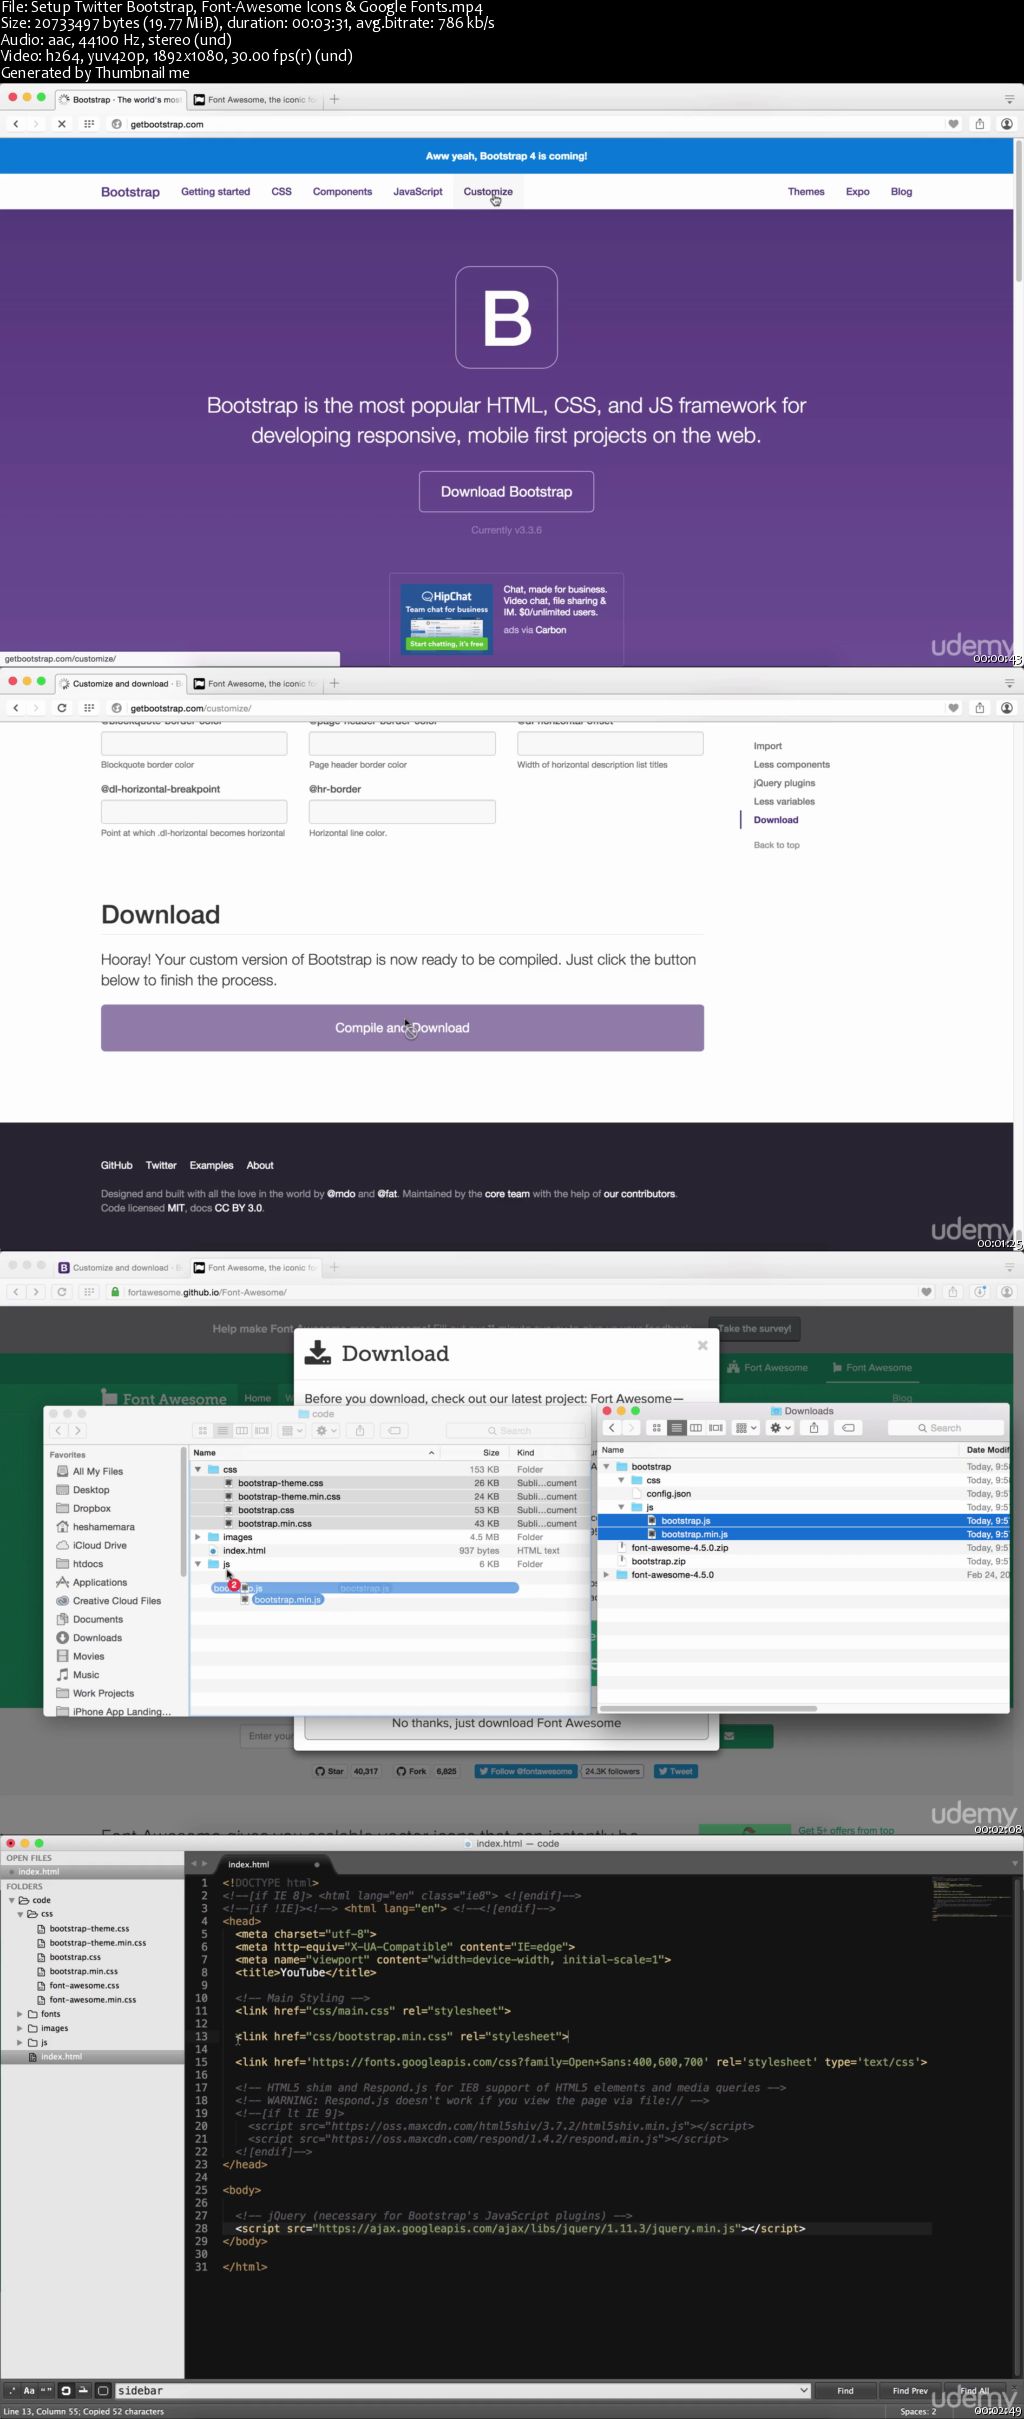Open Creative Cloud Files in Finder sidebar
This screenshot has height=2419, width=1024.
point(116,1601)
